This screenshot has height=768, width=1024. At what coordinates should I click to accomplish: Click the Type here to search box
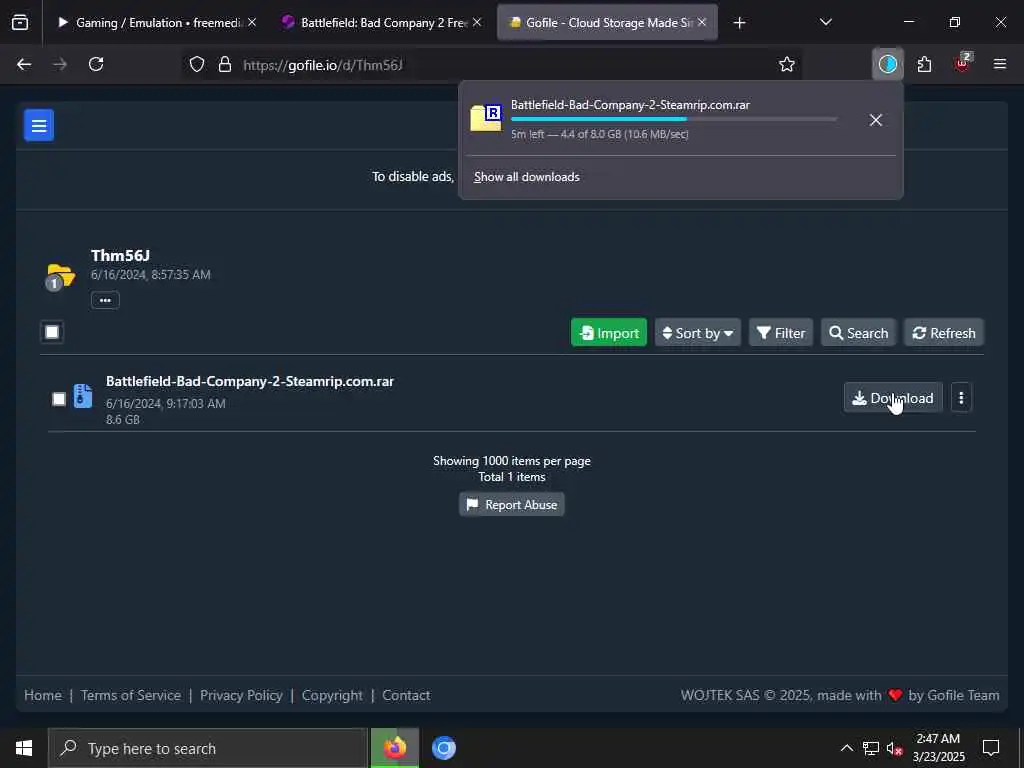pyautogui.click(x=208, y=748)
